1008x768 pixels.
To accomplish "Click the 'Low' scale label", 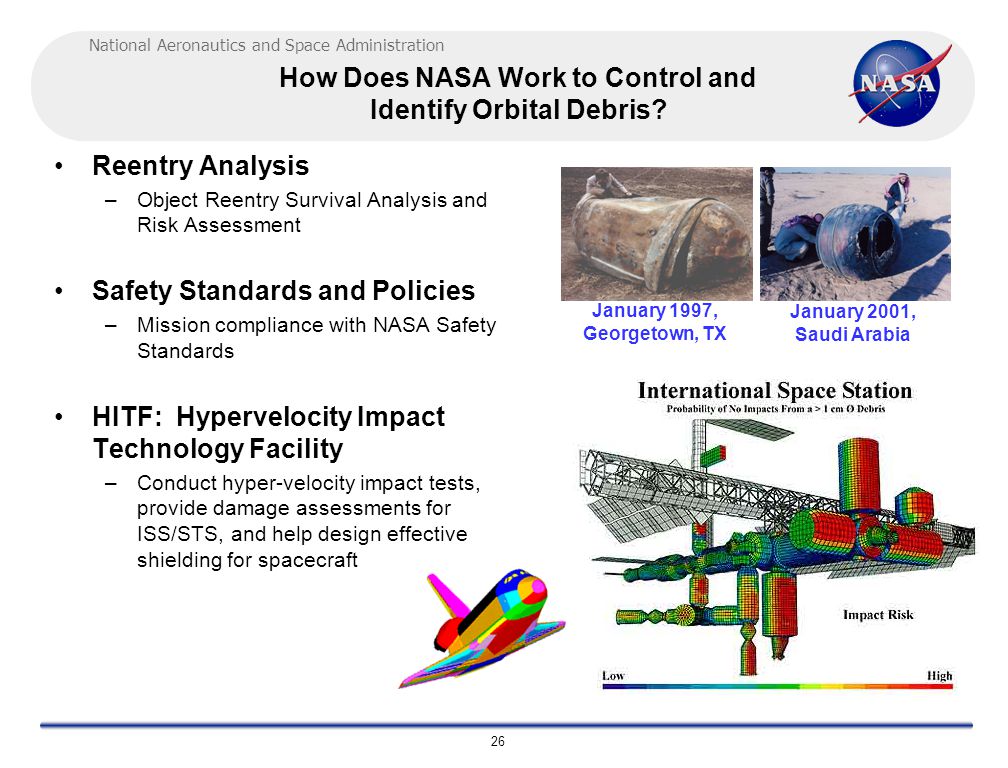I will point(613,675).
